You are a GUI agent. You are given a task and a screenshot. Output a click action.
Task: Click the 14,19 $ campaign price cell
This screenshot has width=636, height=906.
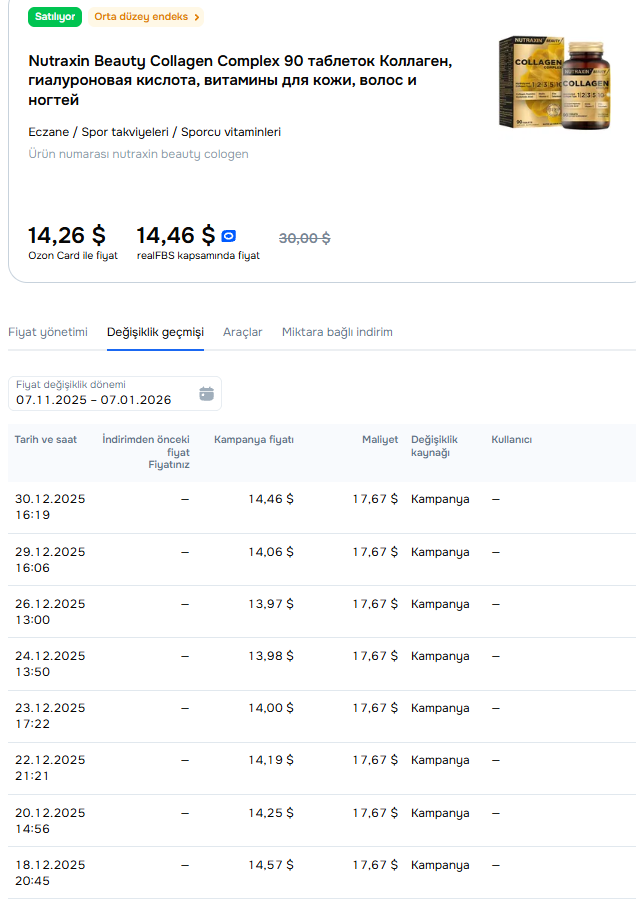pos(271,760)
